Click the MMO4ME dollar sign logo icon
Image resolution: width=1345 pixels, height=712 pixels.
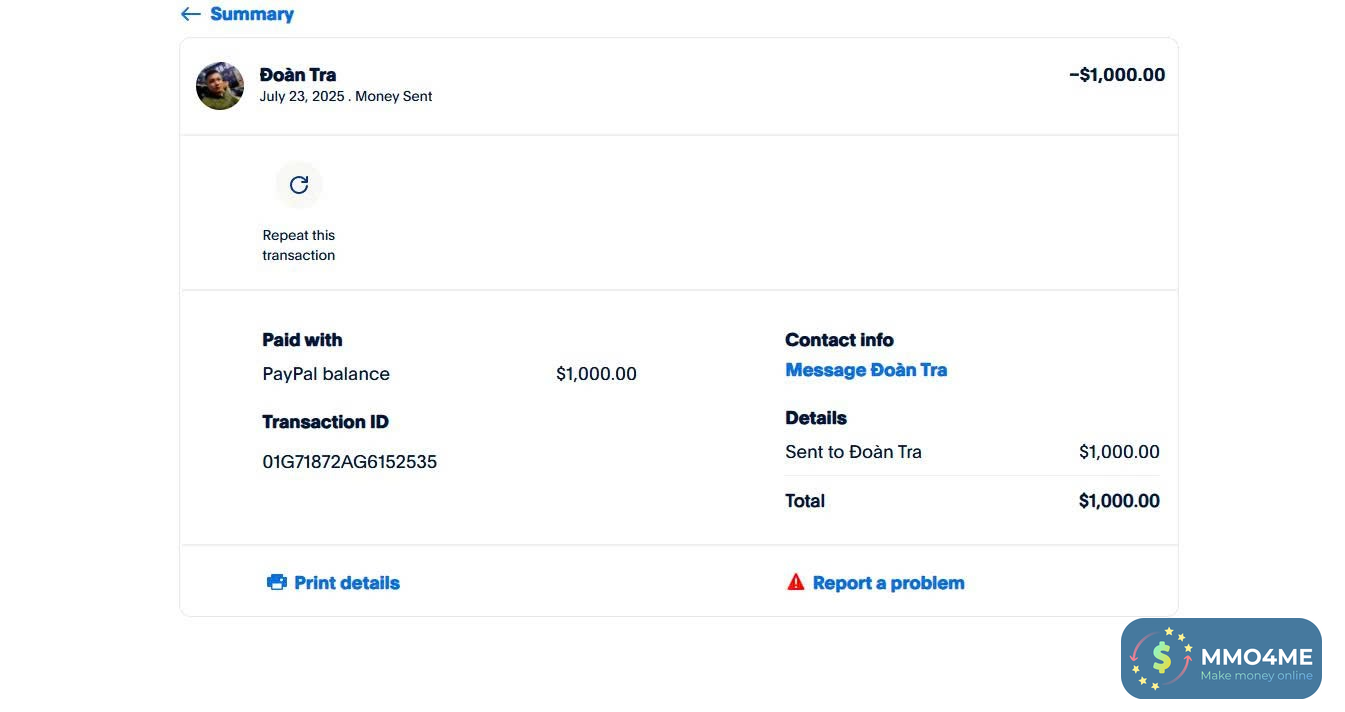[1161, 658]
